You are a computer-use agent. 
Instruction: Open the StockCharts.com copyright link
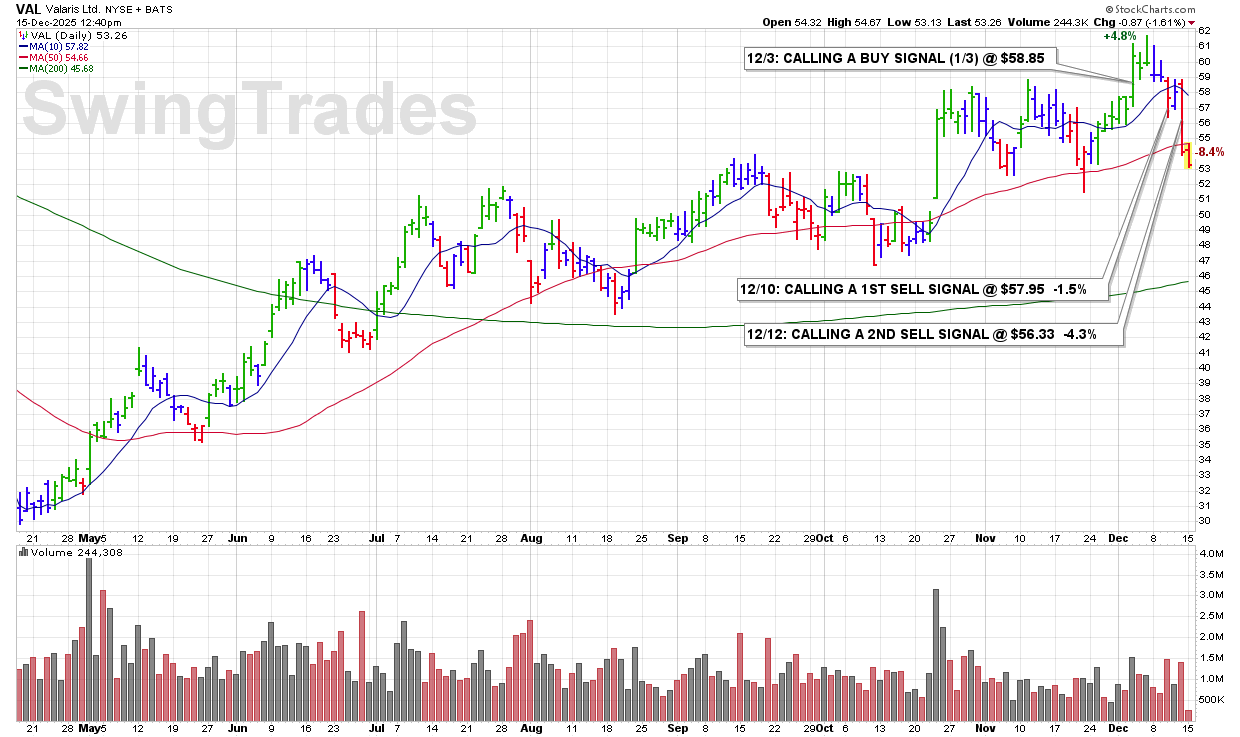[1177, 9]
